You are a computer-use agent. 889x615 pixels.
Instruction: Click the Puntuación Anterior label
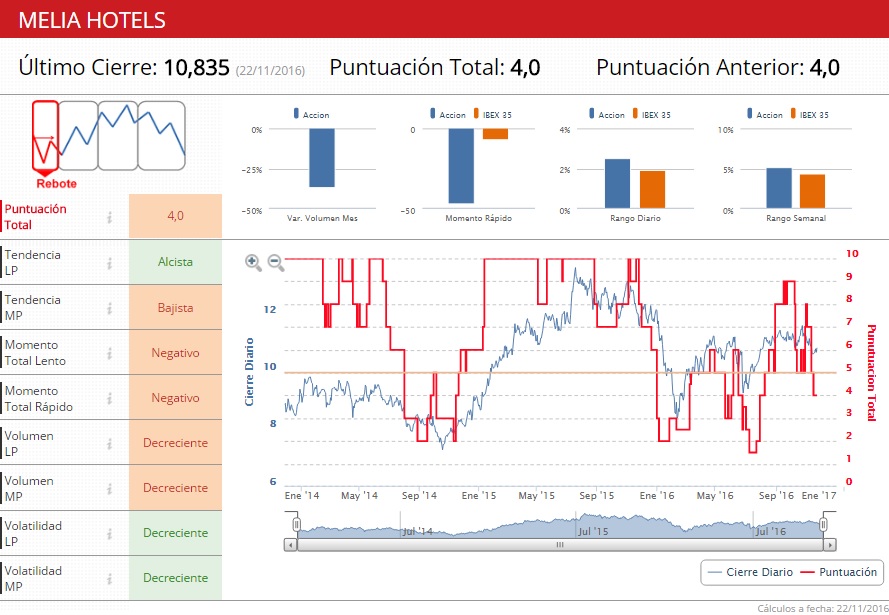[700, 67]
